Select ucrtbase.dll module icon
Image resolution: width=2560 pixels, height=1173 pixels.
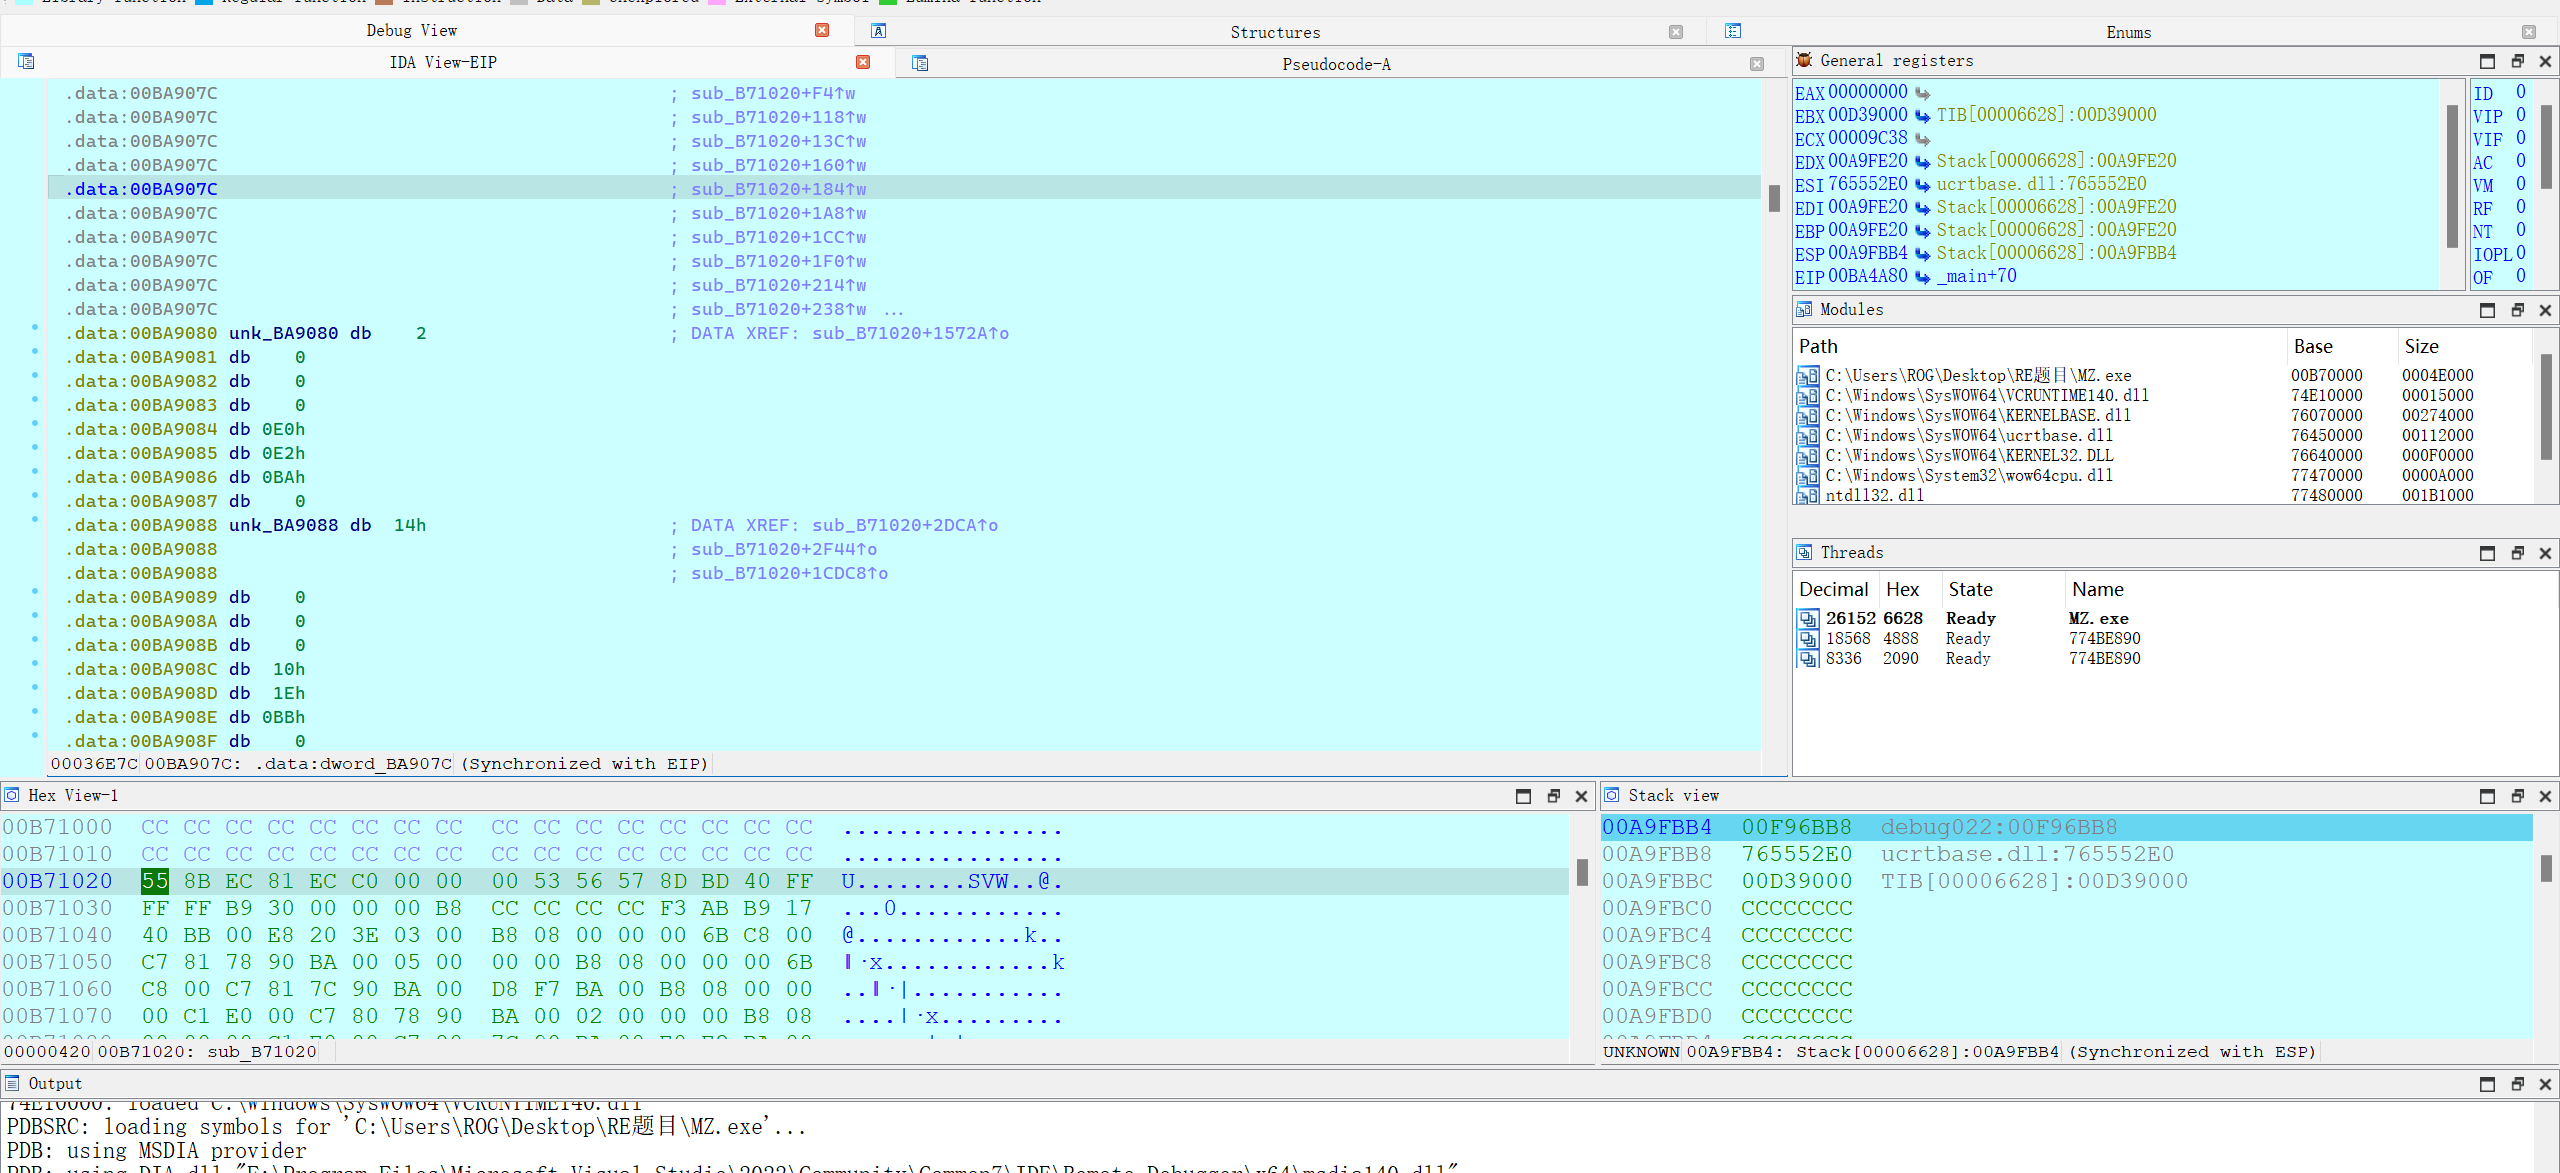1808,436
